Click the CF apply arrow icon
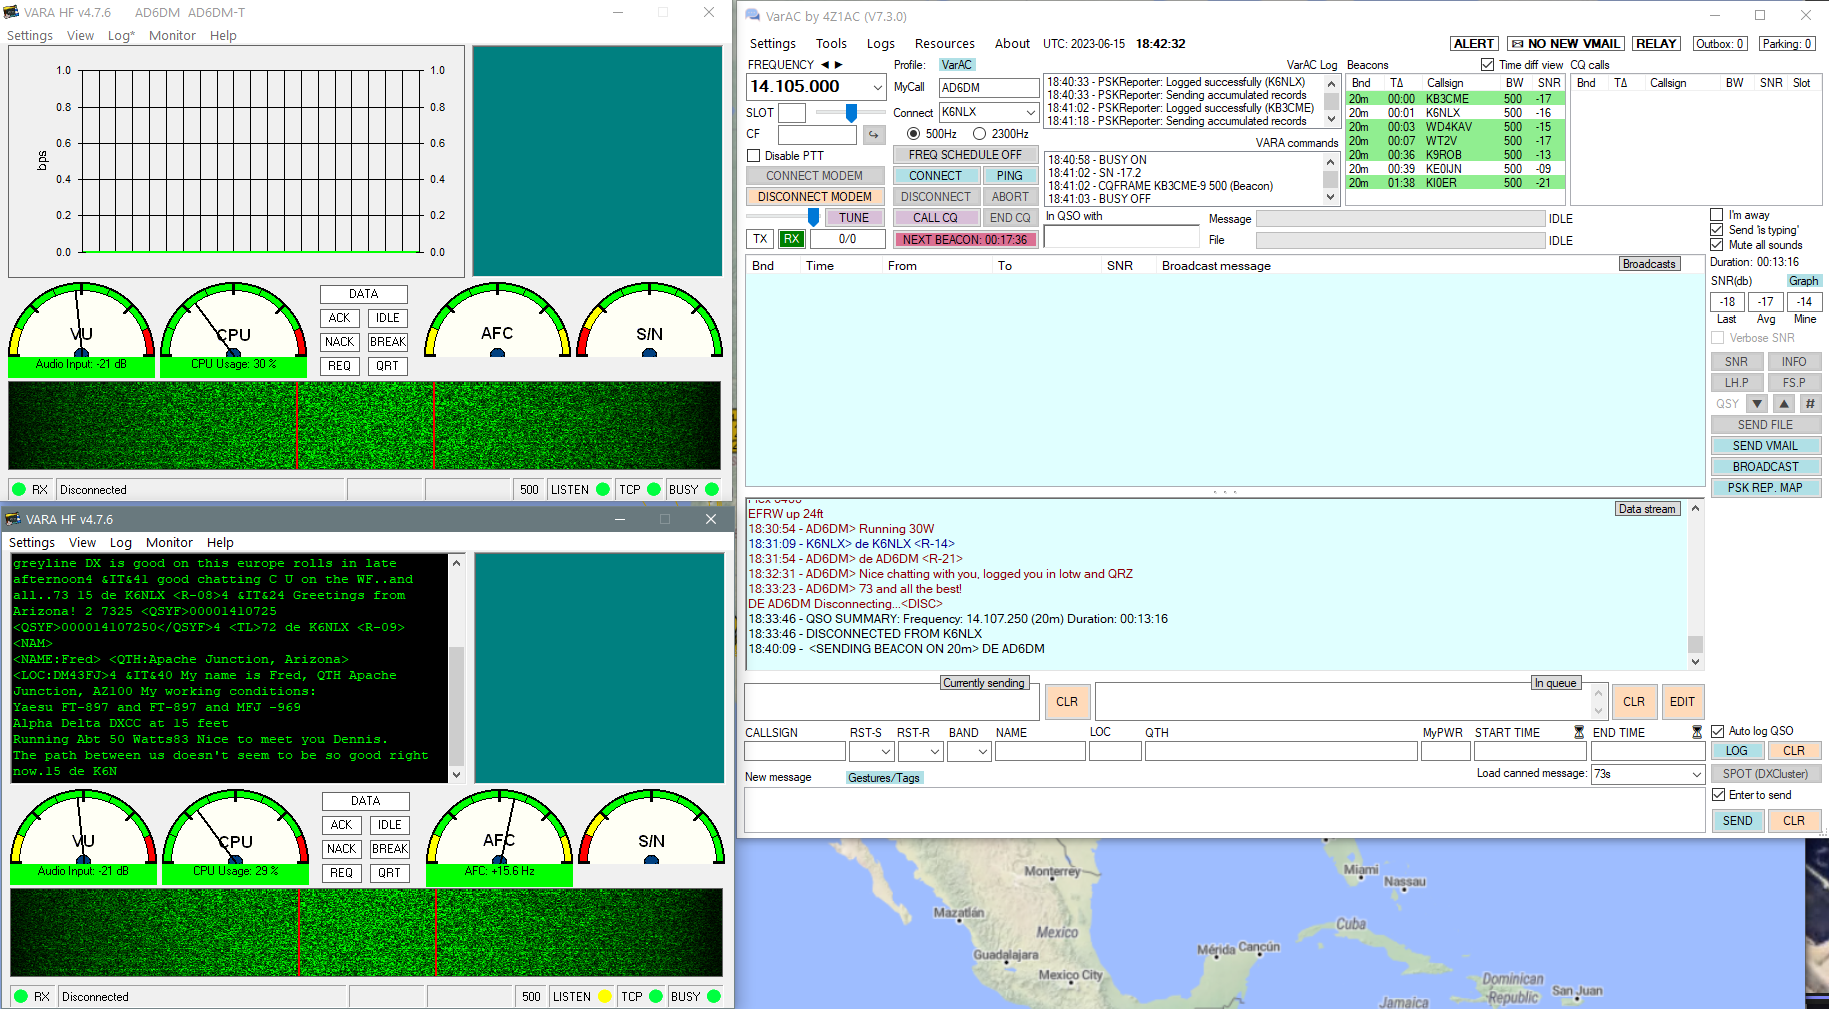The width and height of the screenshot is (1829, 1009). pos(873,134)
